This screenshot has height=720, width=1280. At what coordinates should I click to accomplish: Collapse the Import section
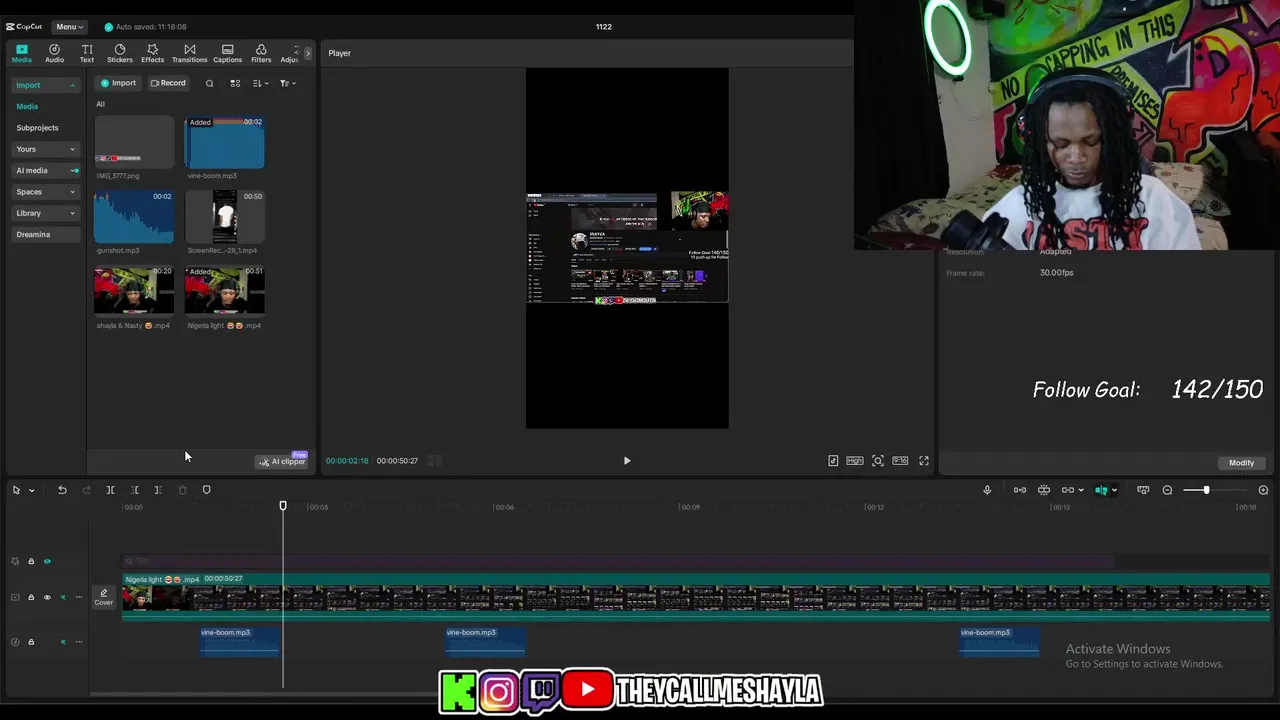coord(45,85)
